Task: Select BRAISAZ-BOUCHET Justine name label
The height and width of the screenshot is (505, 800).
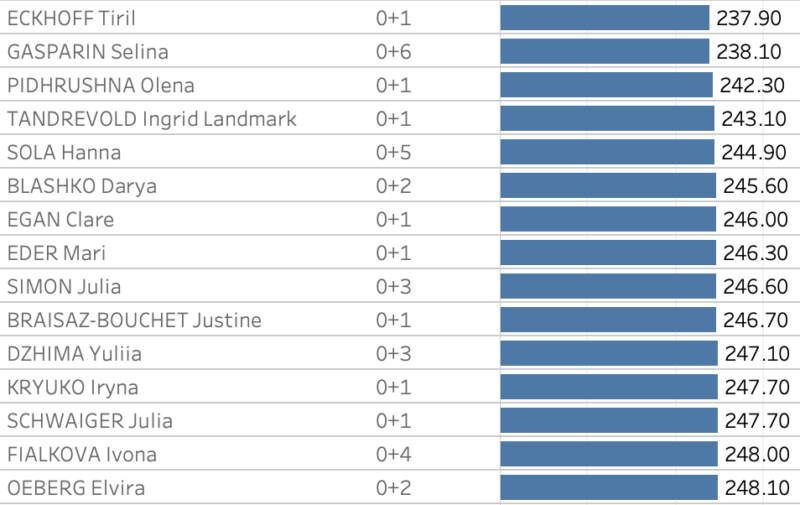Action: pos(134,320)
